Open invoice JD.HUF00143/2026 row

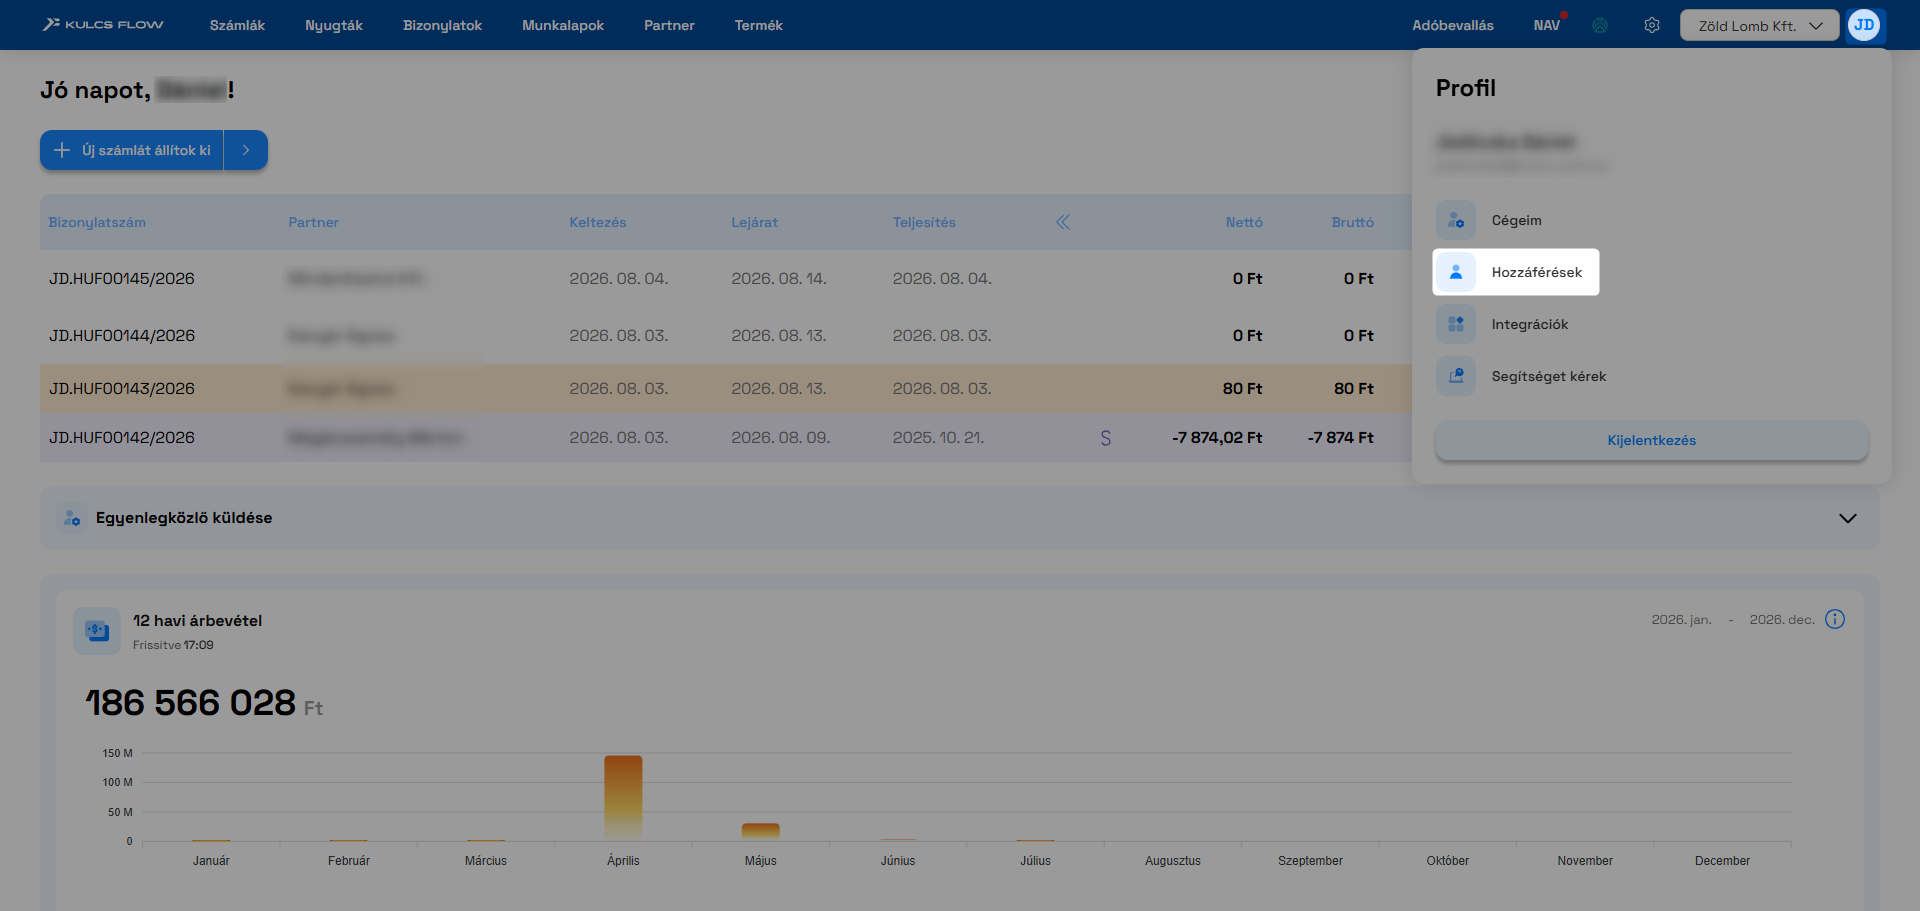[x=725, y=388]
